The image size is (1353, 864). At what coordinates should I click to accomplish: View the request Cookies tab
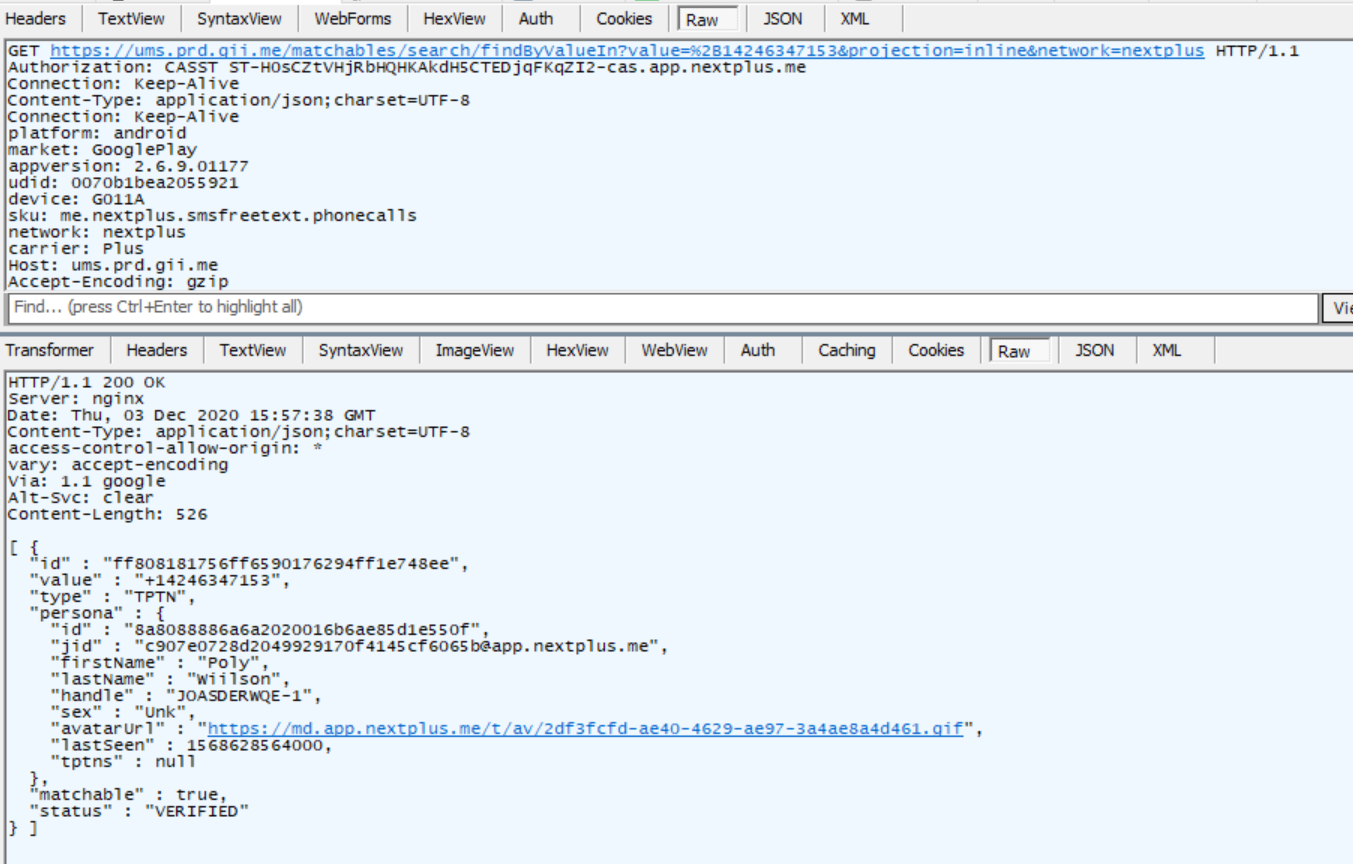coord(623,19)
